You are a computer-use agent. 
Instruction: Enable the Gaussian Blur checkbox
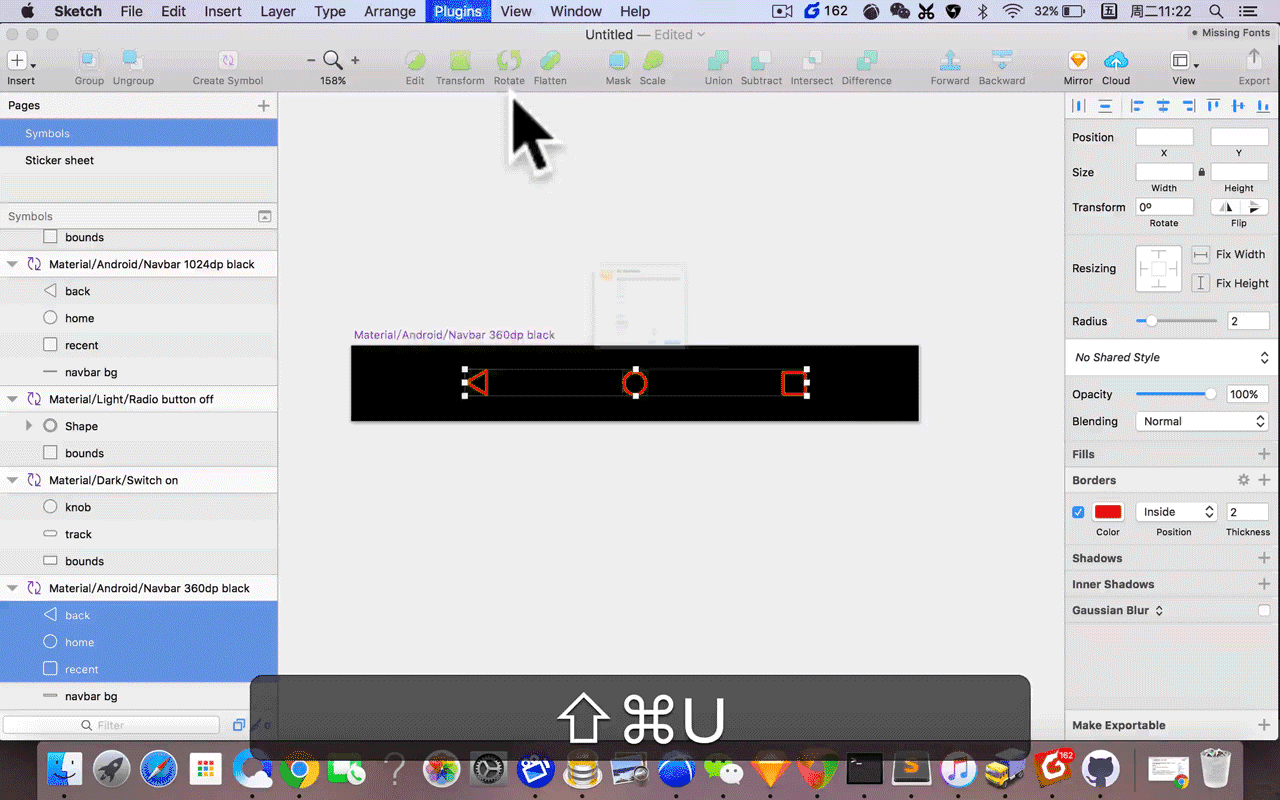click(1264, 610)
